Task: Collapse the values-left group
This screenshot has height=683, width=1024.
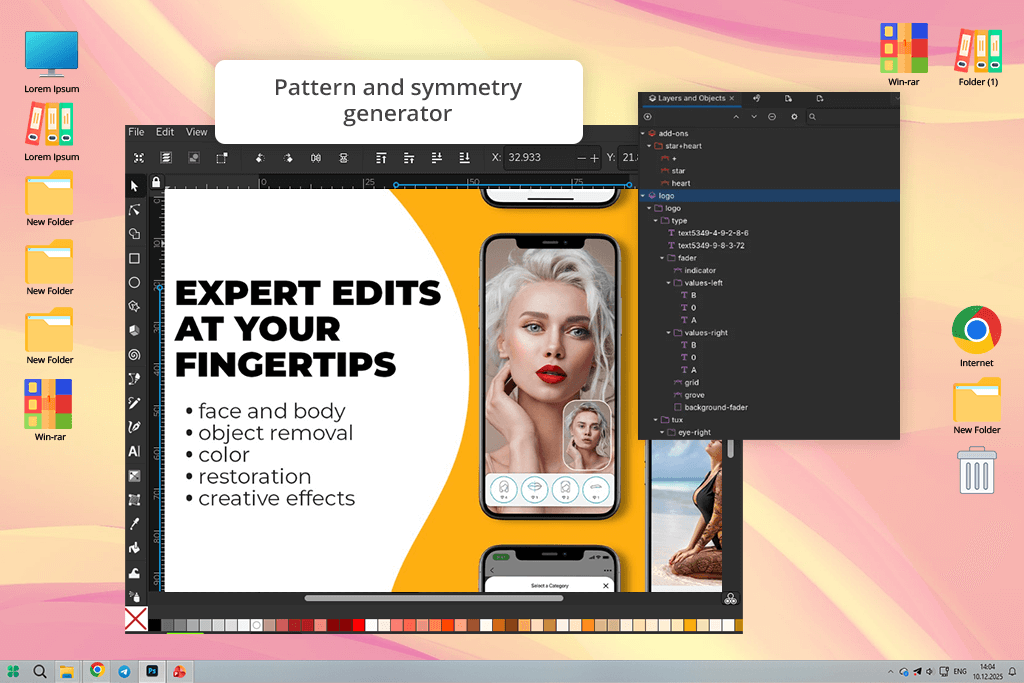Action: click(669, 283)
